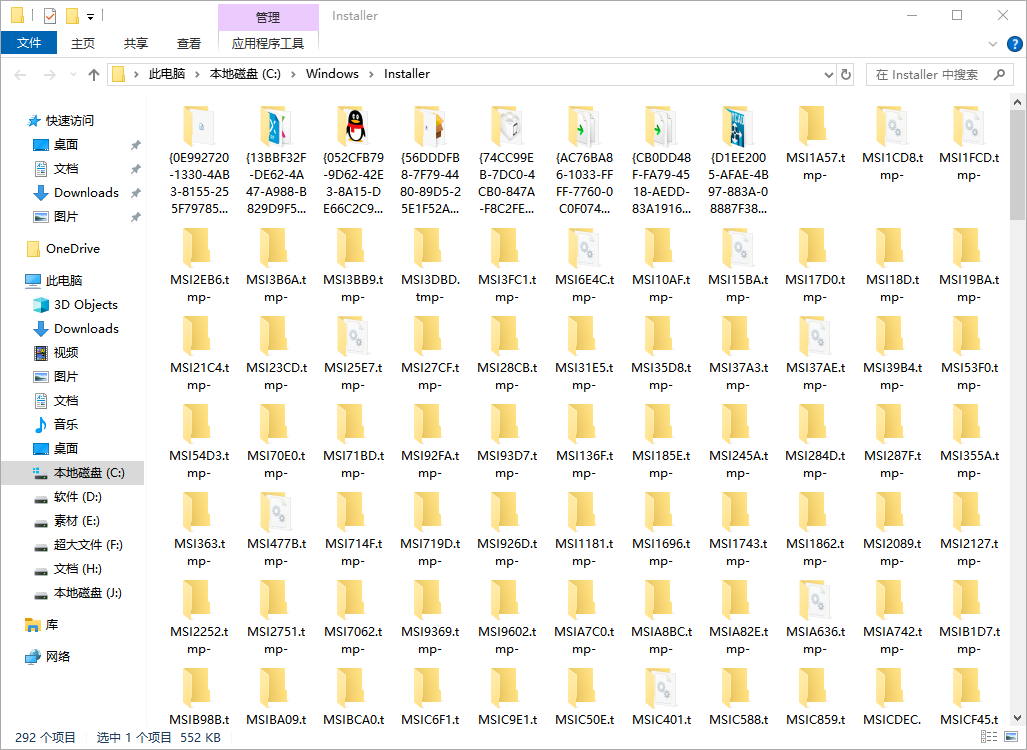This screenshot has width=1027, height=750.
Task: Click the 管理 contextual tab header
Action: 268,17
